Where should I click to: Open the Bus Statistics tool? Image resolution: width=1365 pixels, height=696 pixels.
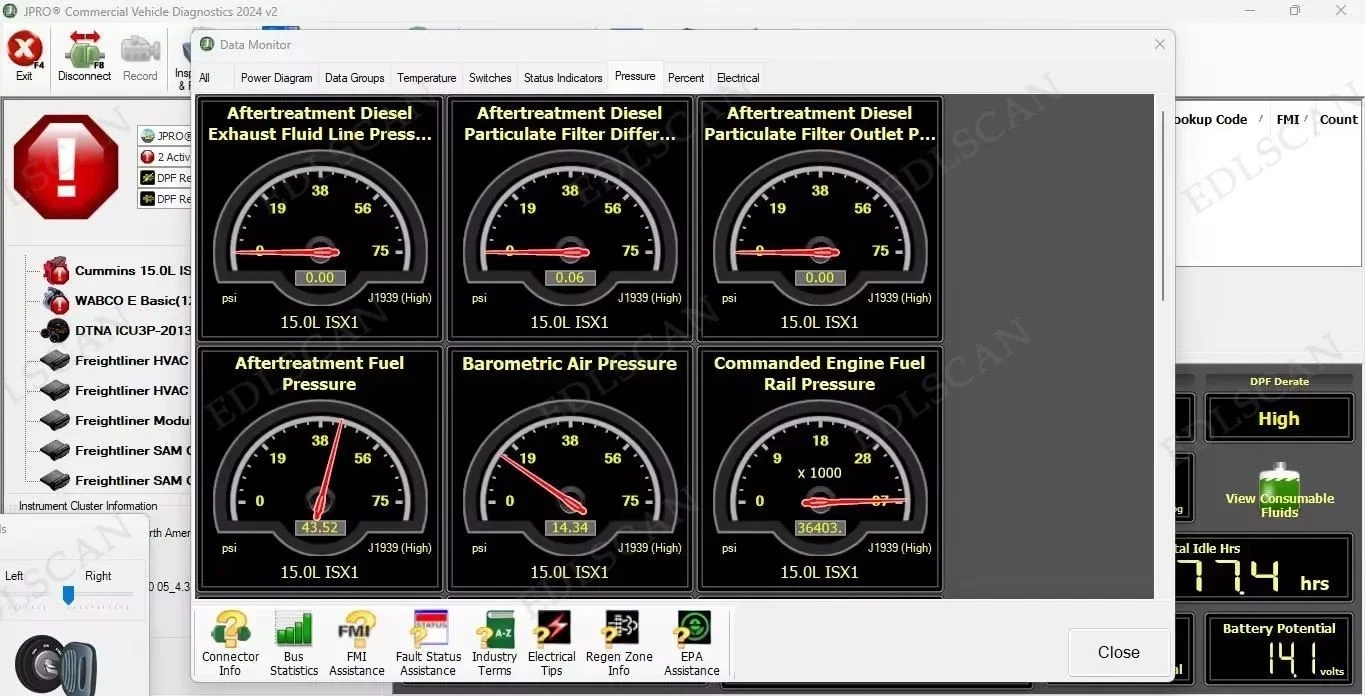293,643
